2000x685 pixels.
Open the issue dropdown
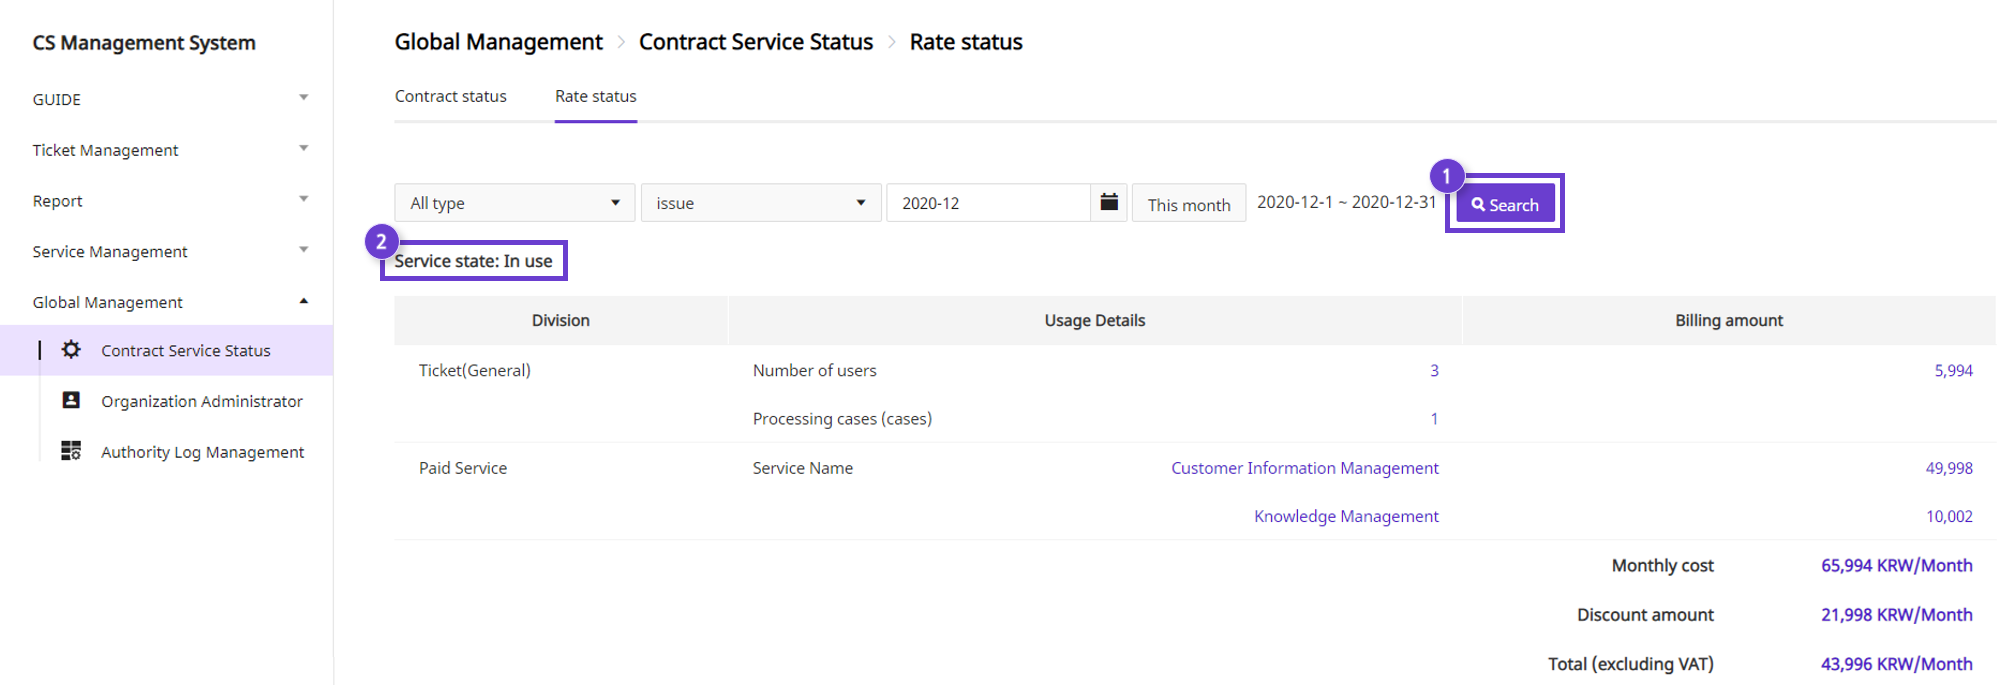pyautogui.click(x=761, y=203)
